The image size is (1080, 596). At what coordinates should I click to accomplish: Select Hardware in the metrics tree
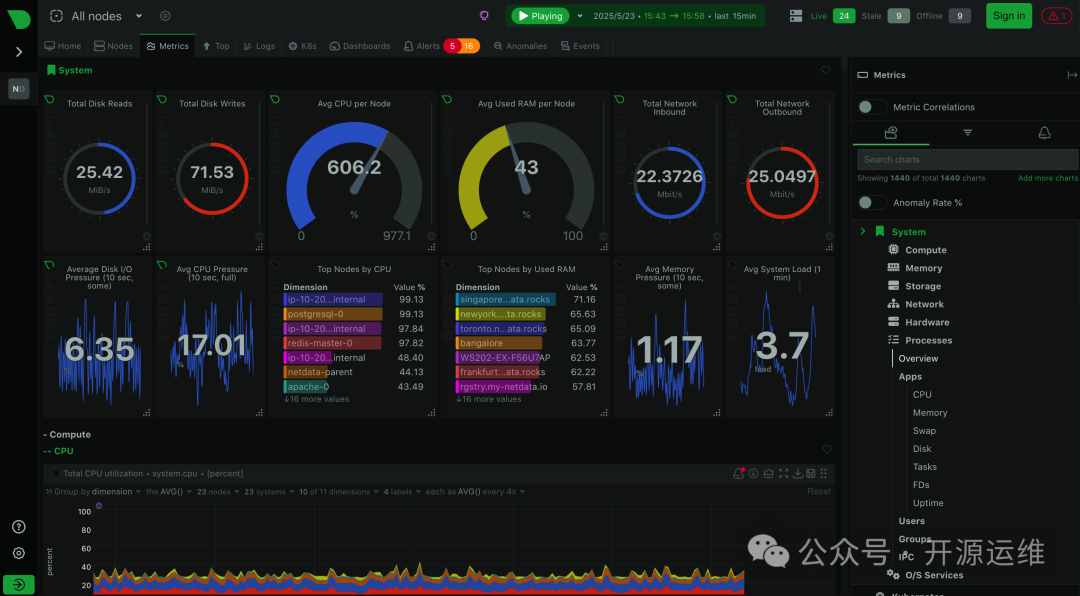click(926, 322)
